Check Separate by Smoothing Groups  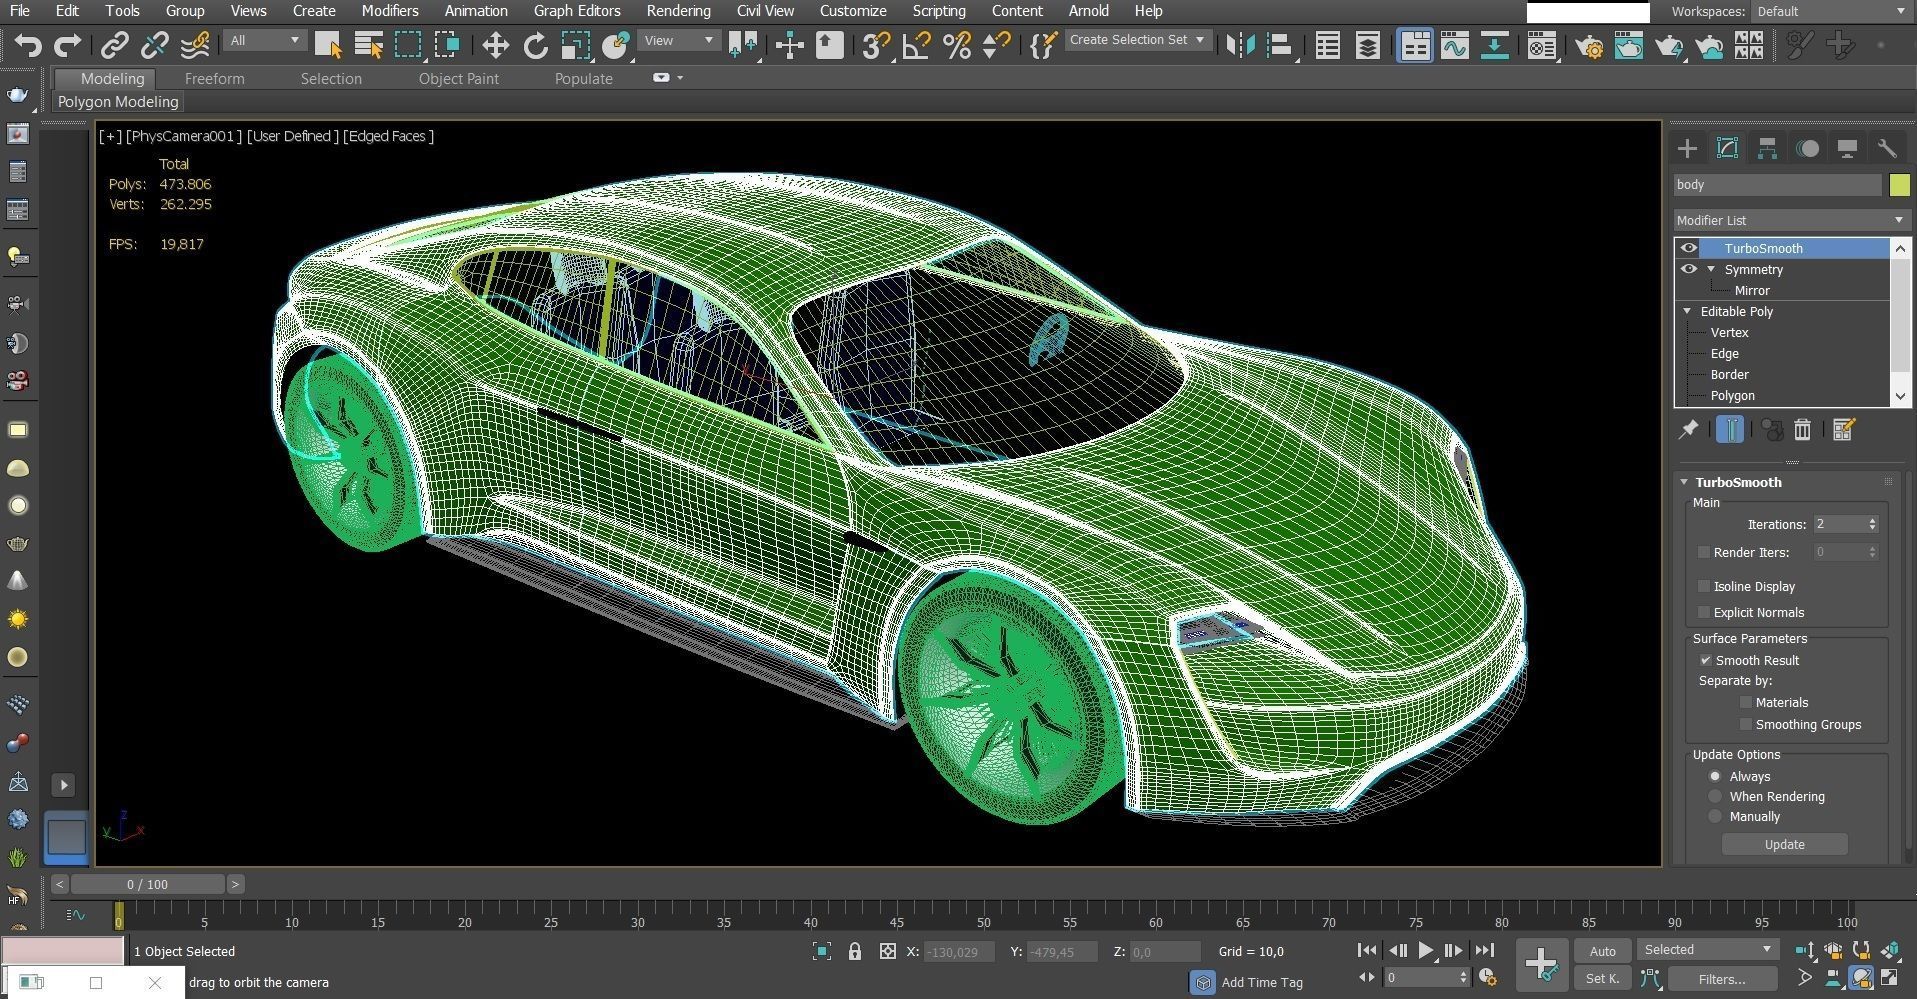(1746, 724)
